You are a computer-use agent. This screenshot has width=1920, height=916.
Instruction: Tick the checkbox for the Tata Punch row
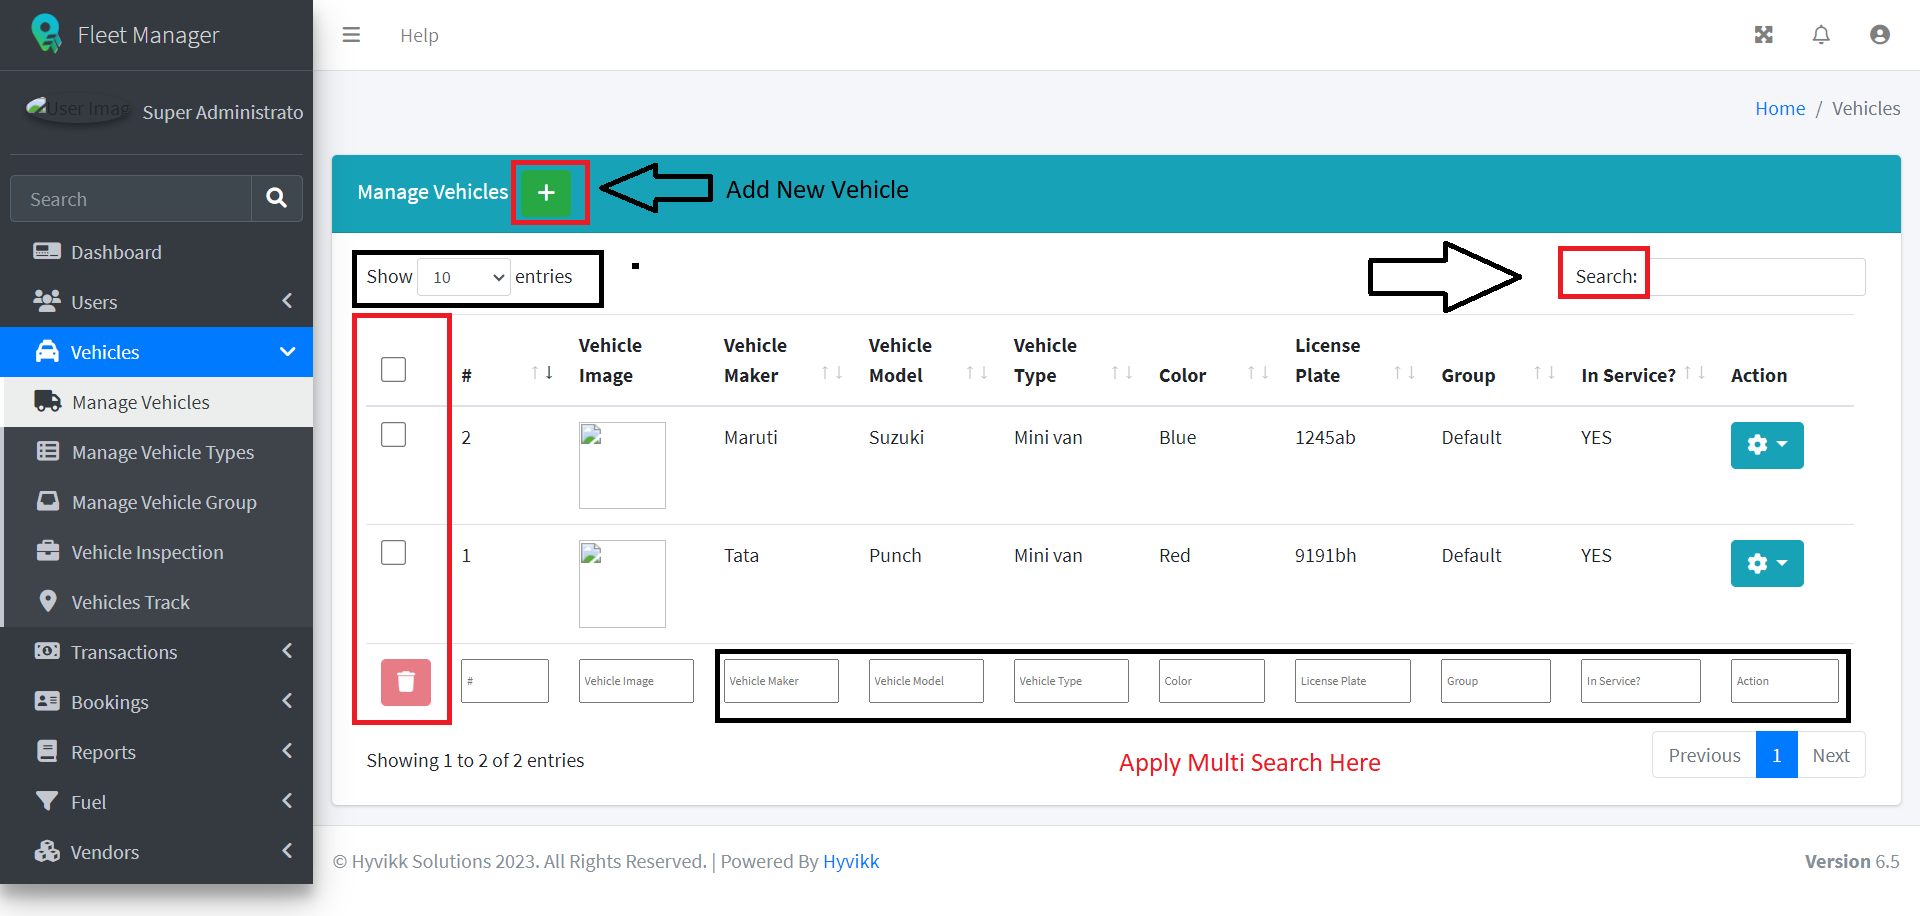point(394,553)
